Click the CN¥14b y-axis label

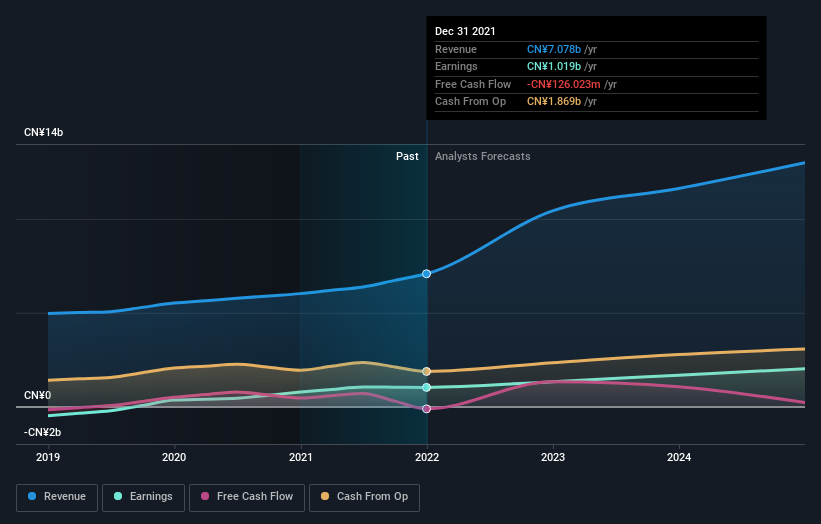coord(43,132)
